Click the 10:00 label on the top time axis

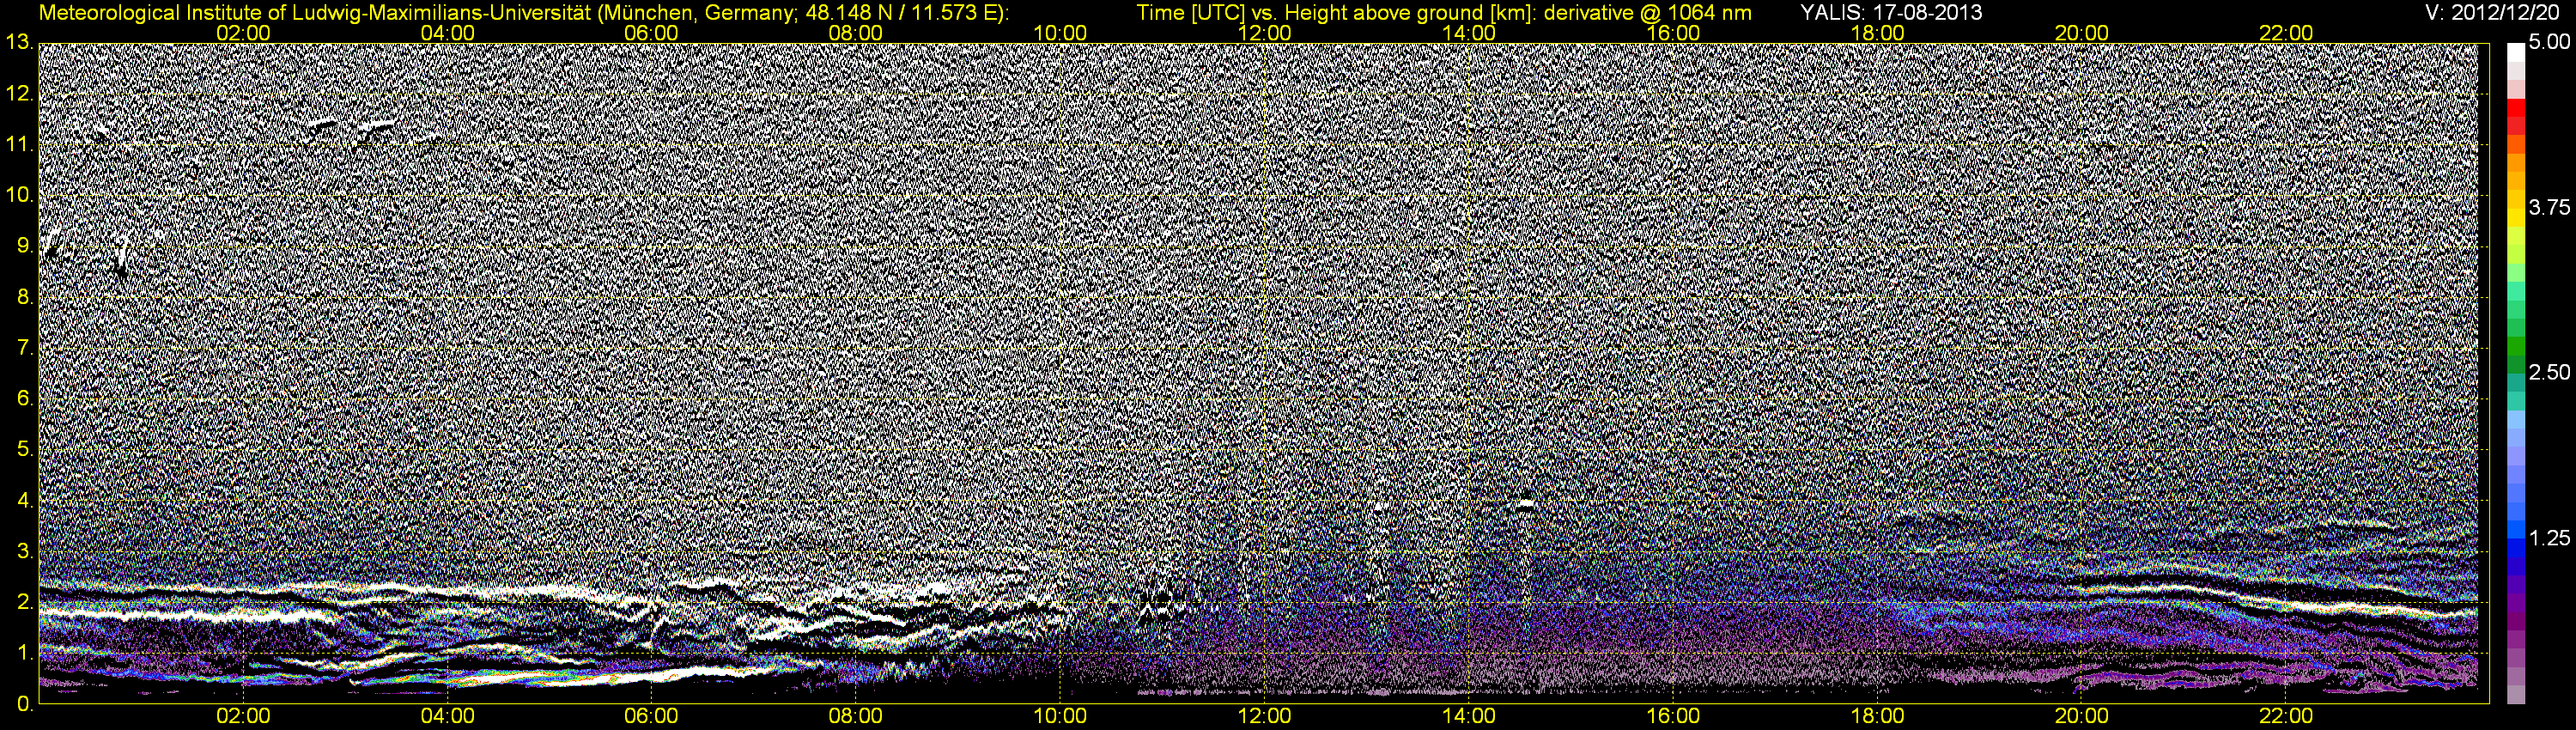pos(1060,33)
